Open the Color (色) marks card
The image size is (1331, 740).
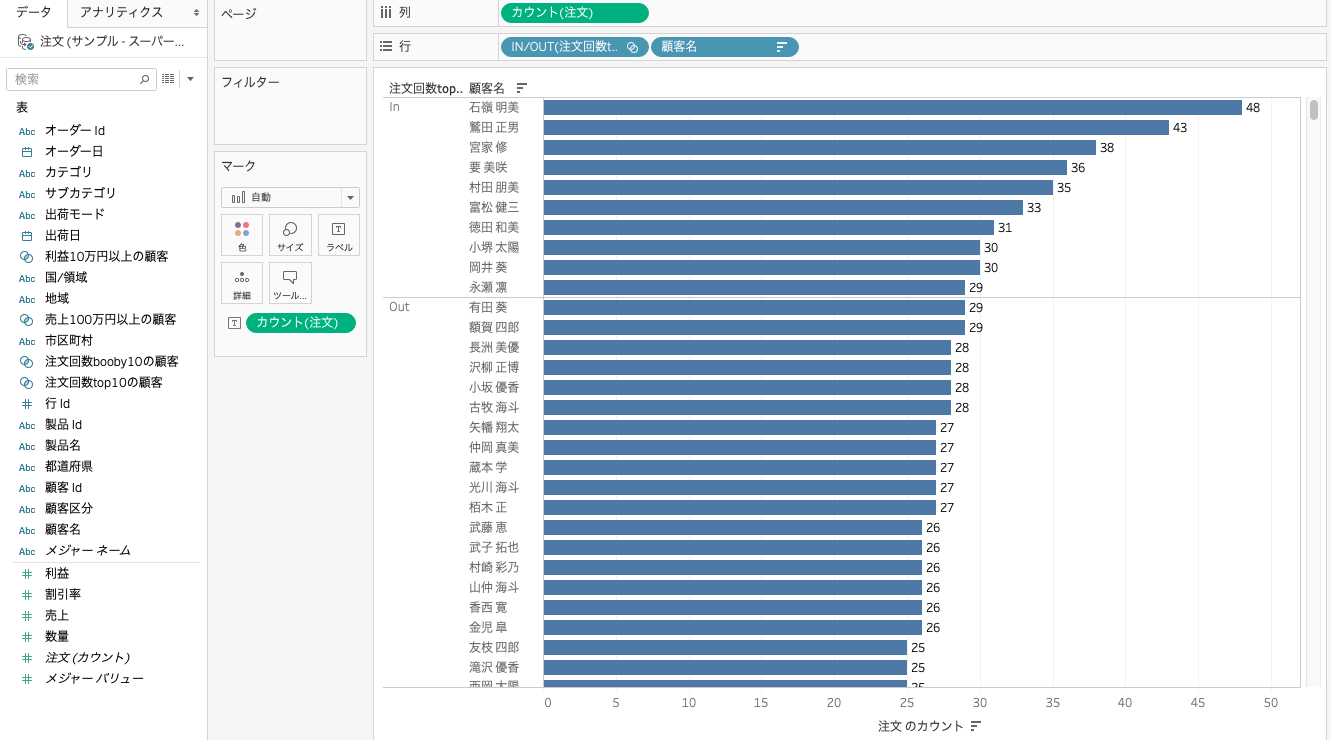point(242,235)
